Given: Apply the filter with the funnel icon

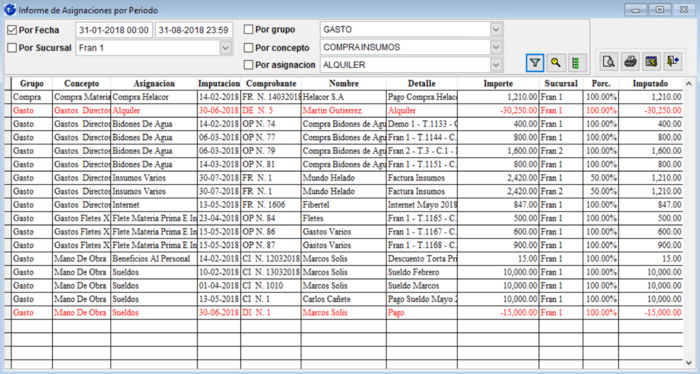Looking at the screenshot, I should coord(535,63).
